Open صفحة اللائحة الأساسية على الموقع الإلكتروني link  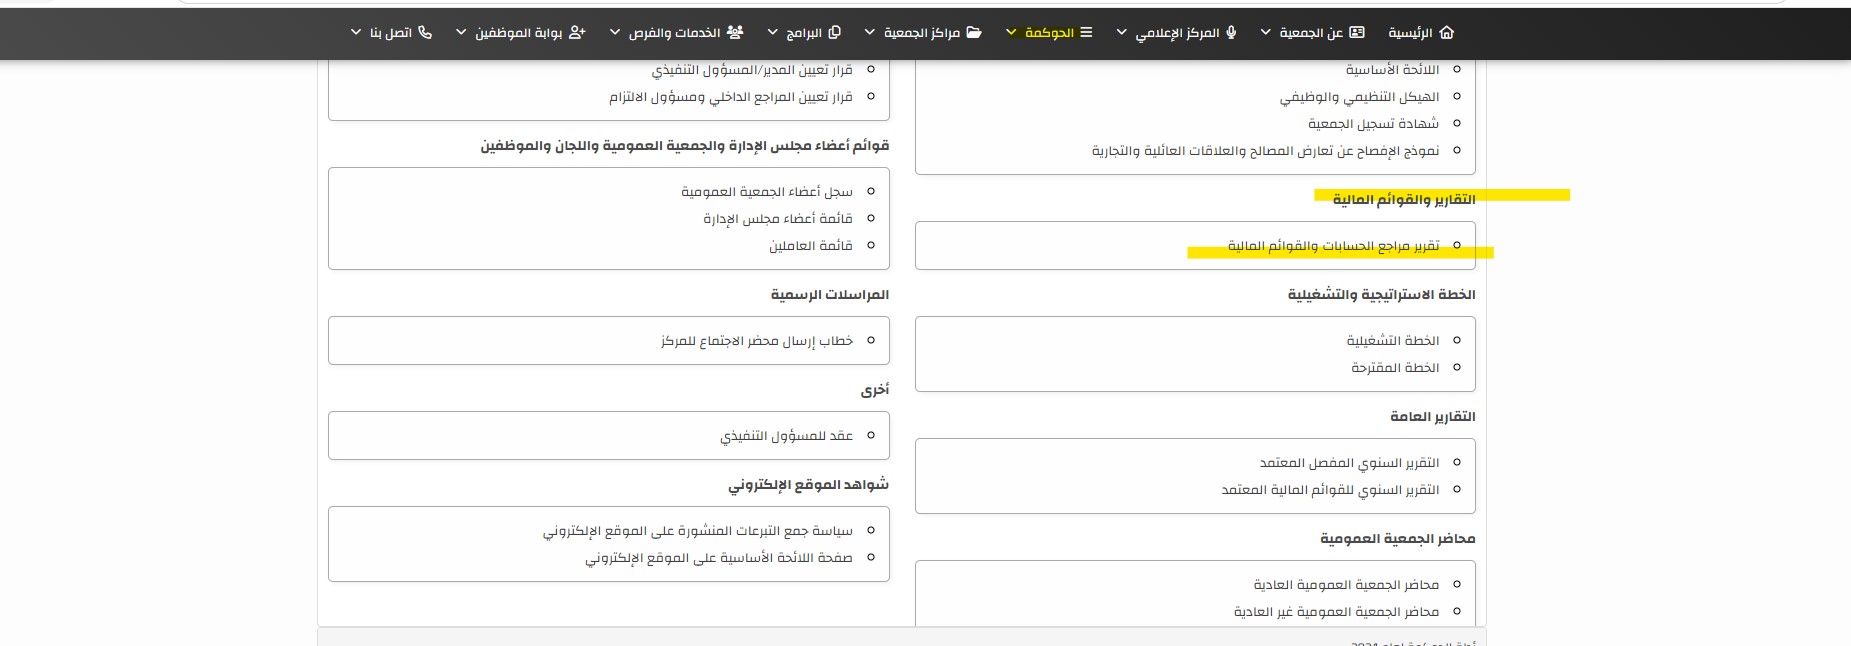point(719,558)
